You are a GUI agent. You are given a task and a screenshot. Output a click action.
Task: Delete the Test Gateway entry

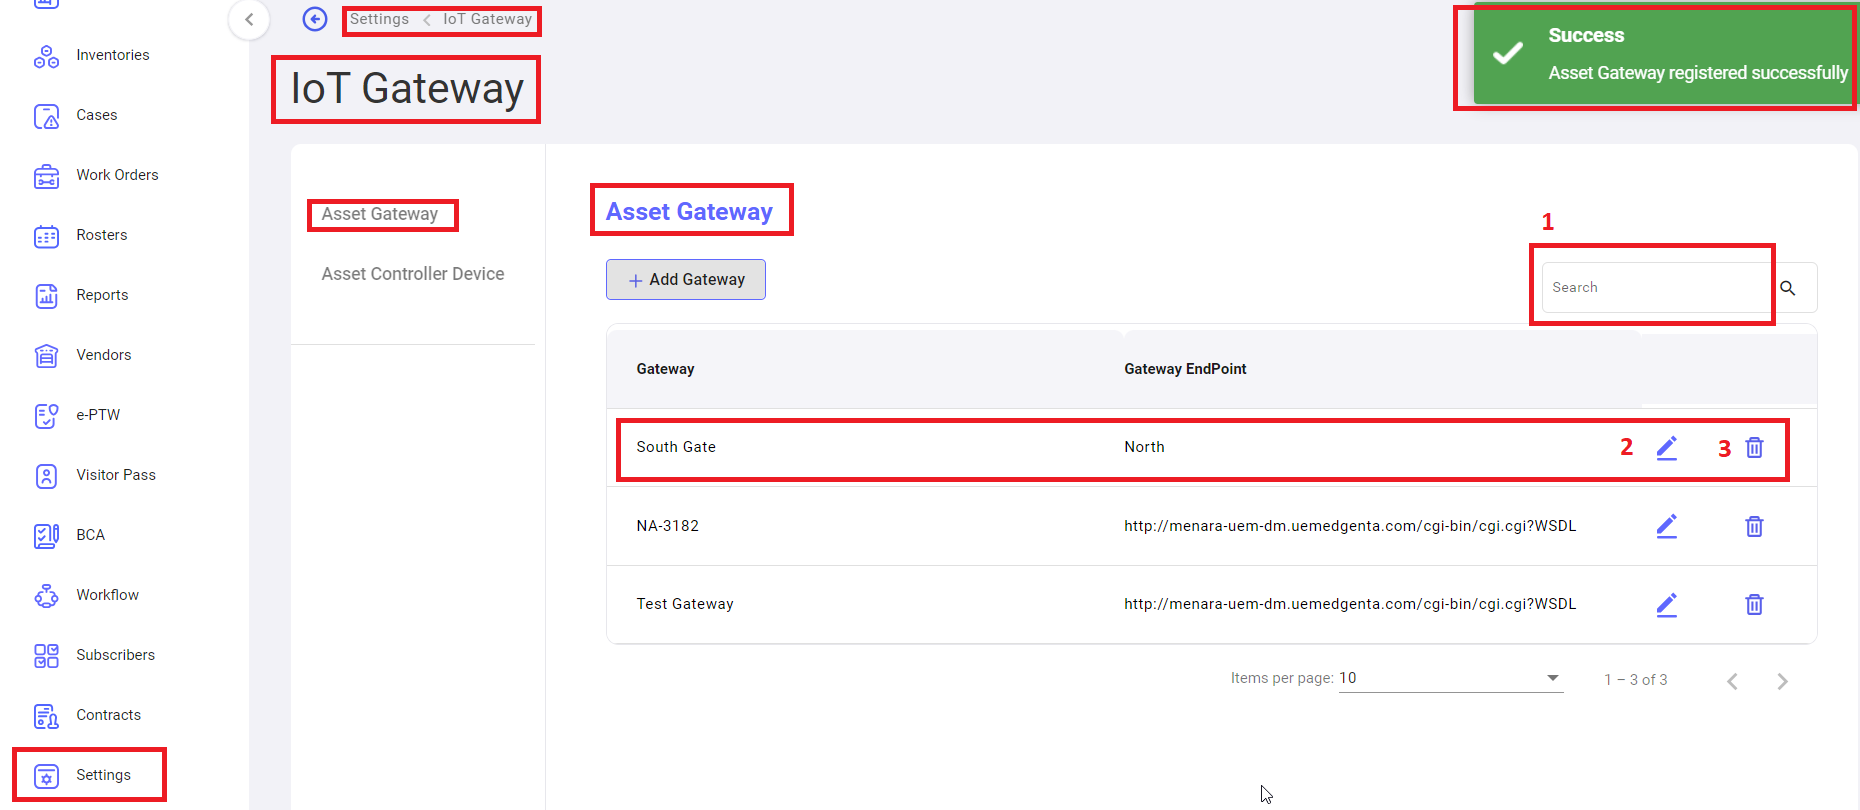[x=1754, y=604]
